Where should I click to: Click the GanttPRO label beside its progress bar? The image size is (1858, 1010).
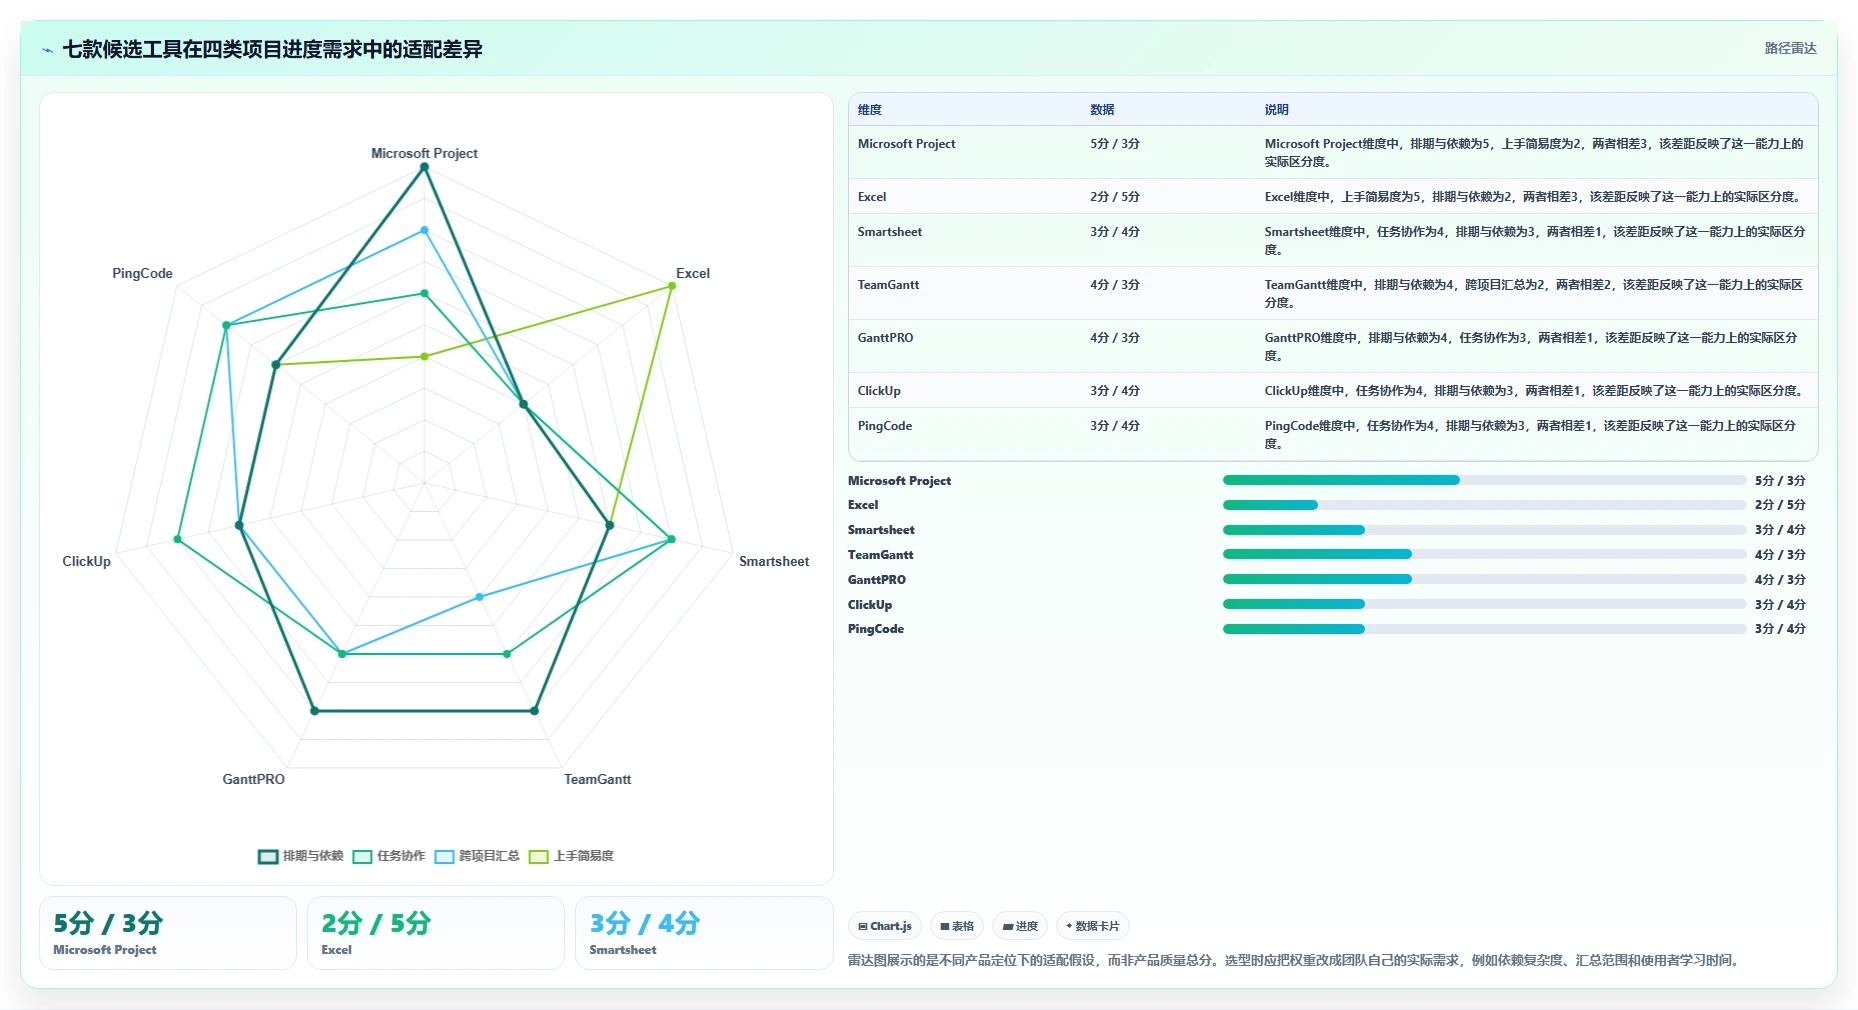click(x=877, y=580)
